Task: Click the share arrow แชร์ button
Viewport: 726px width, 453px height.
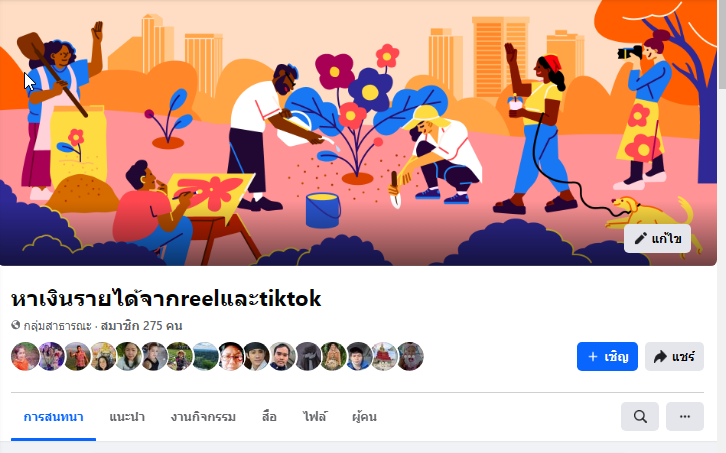Action: [674, 356]
